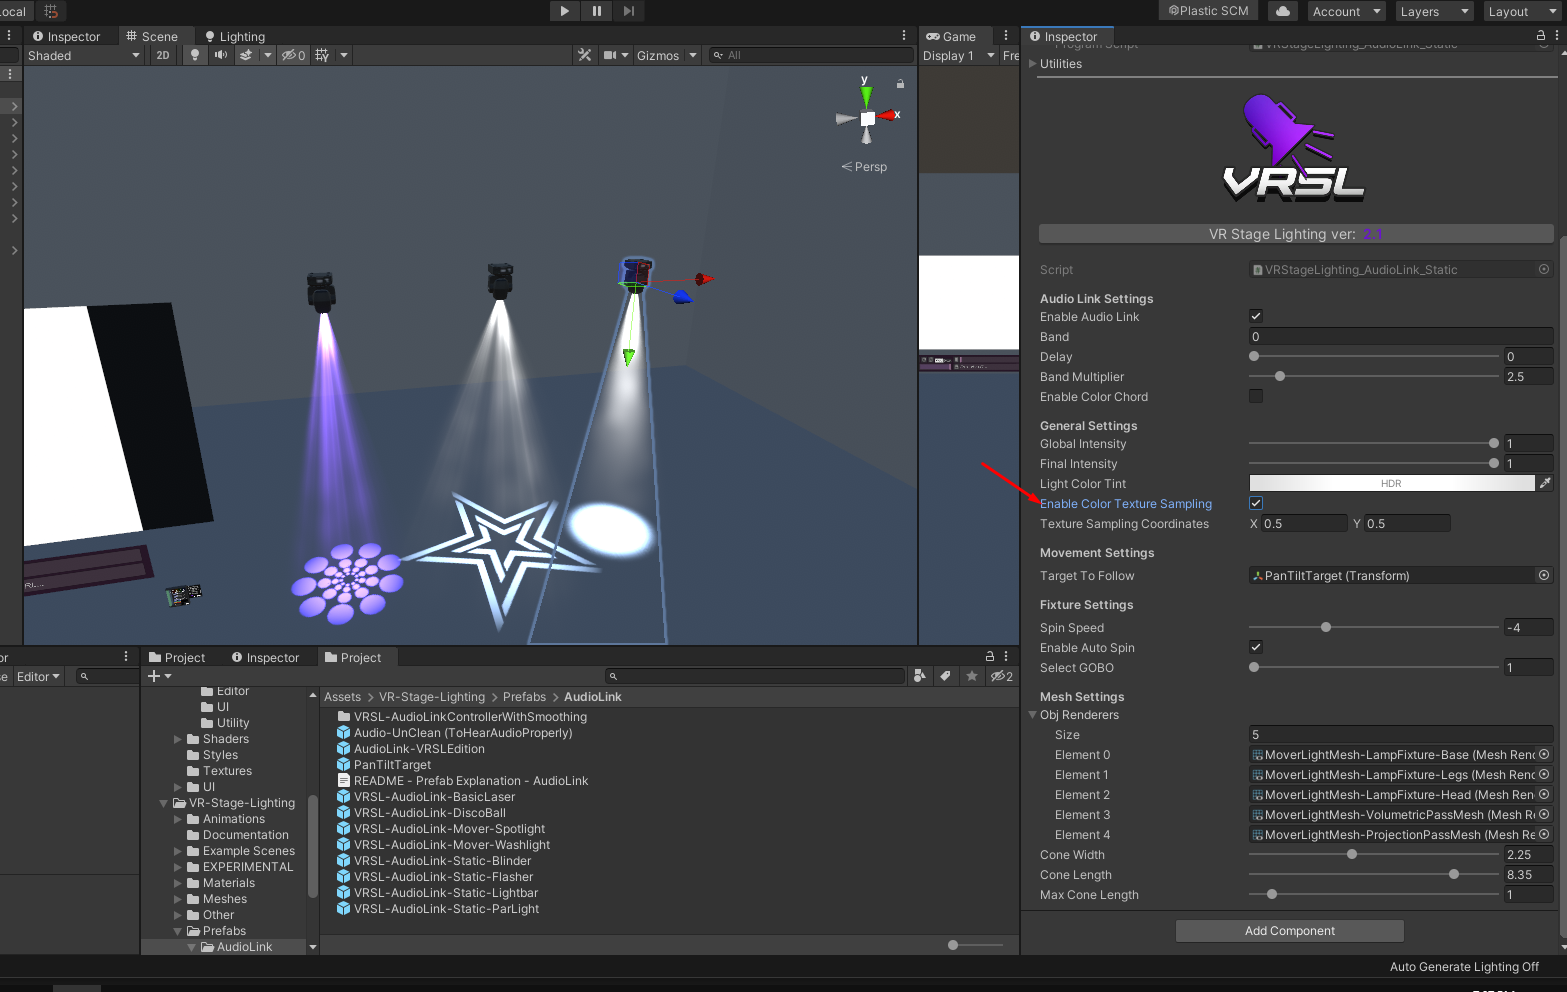
Task: Toggle Enable Color Chord checkbox
Action: click(1256, 396)
